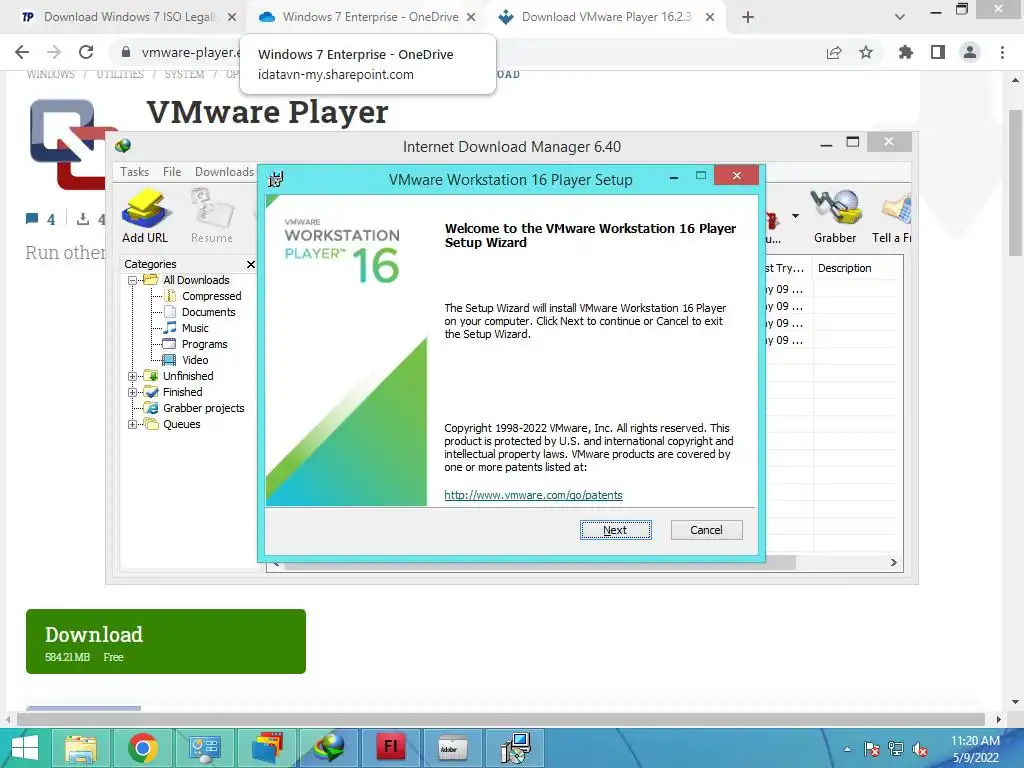Open a new browser tab
The image size is (1024, 768).
tap(748, 17)
